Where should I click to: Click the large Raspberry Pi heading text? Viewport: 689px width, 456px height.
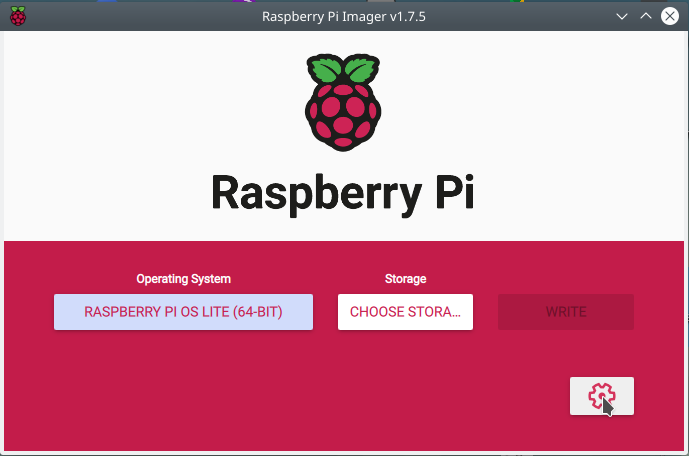click(343, 193)
